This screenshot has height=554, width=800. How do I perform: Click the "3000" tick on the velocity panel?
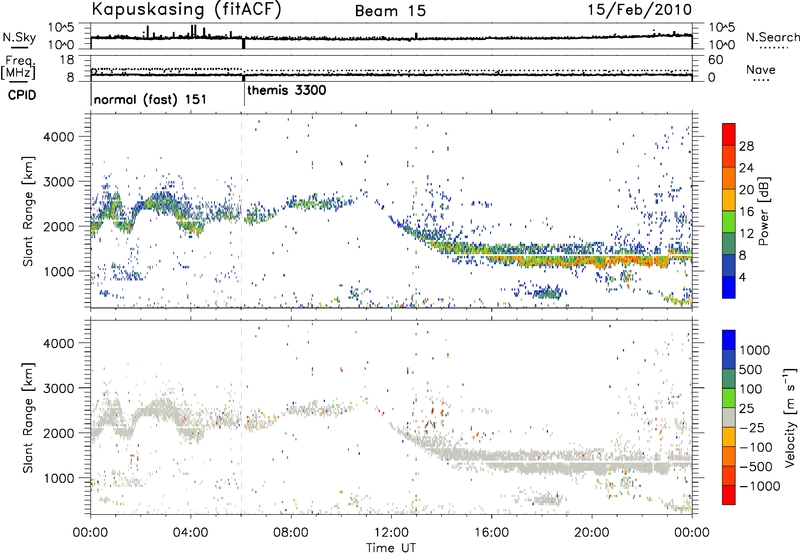tap(58, 388)
